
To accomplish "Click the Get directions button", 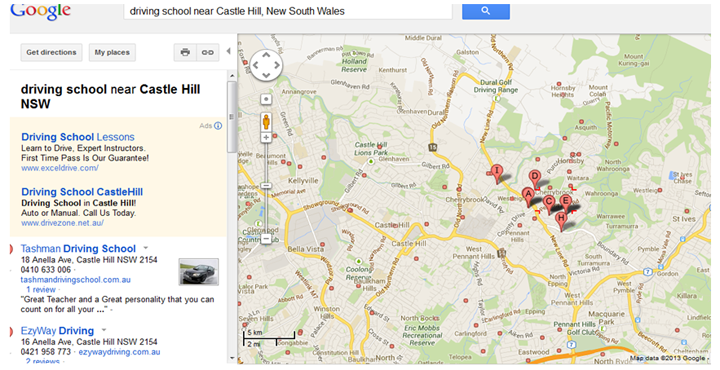I will [51, 52].
